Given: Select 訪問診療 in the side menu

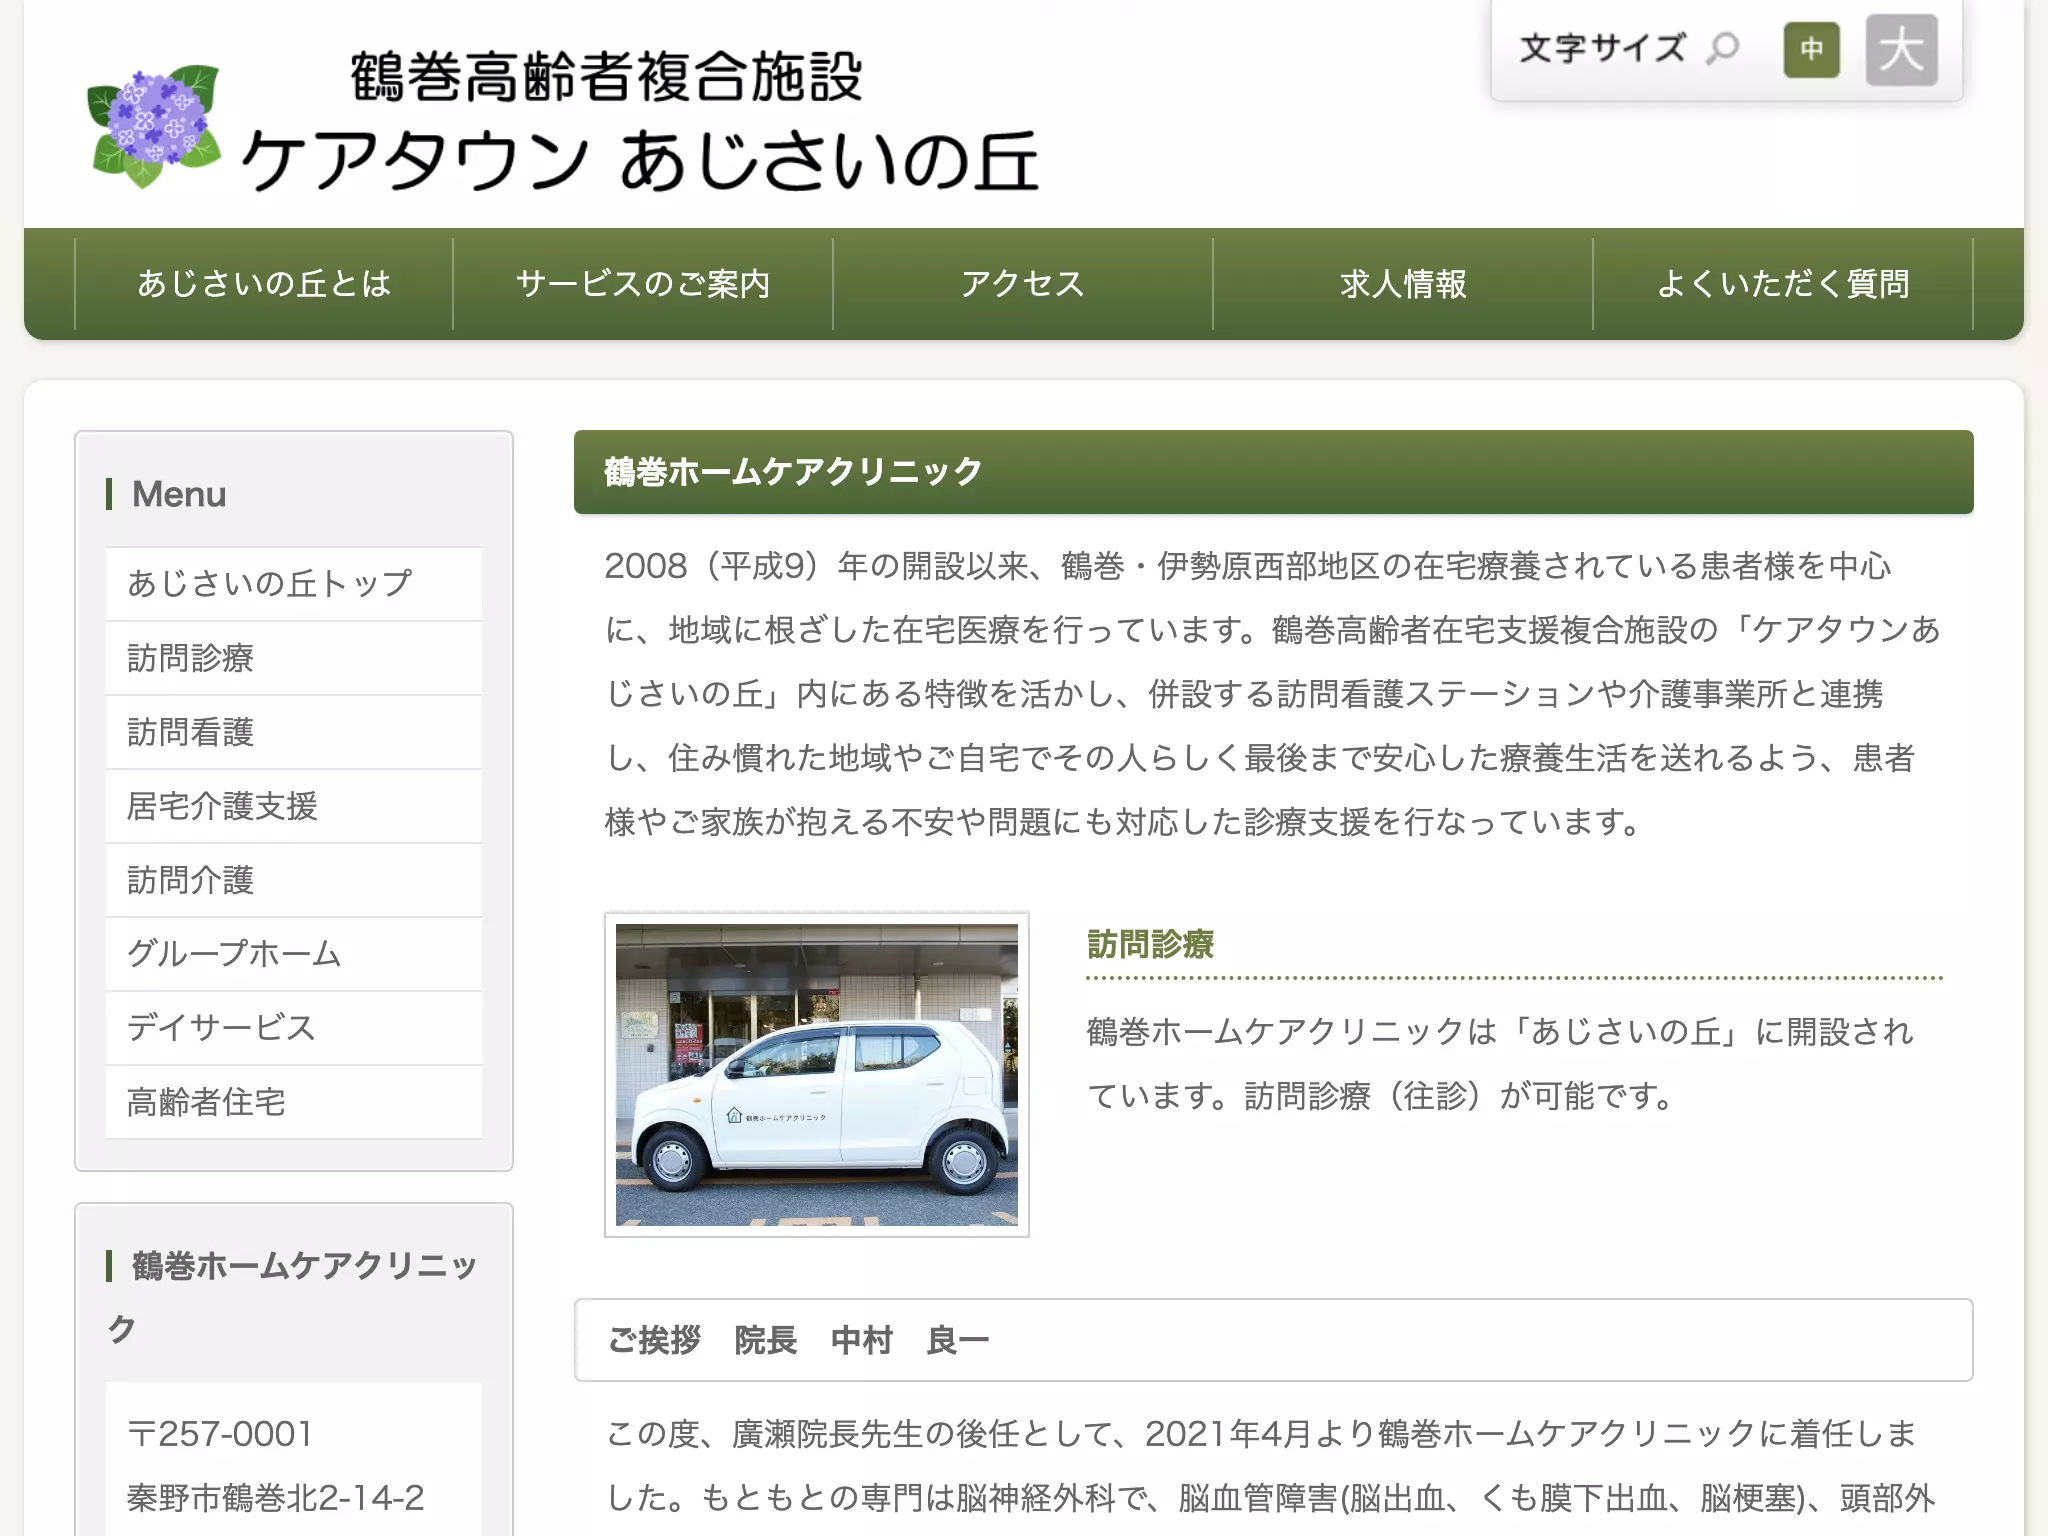Looking at the screenshot, I should [x=294, y=658].
